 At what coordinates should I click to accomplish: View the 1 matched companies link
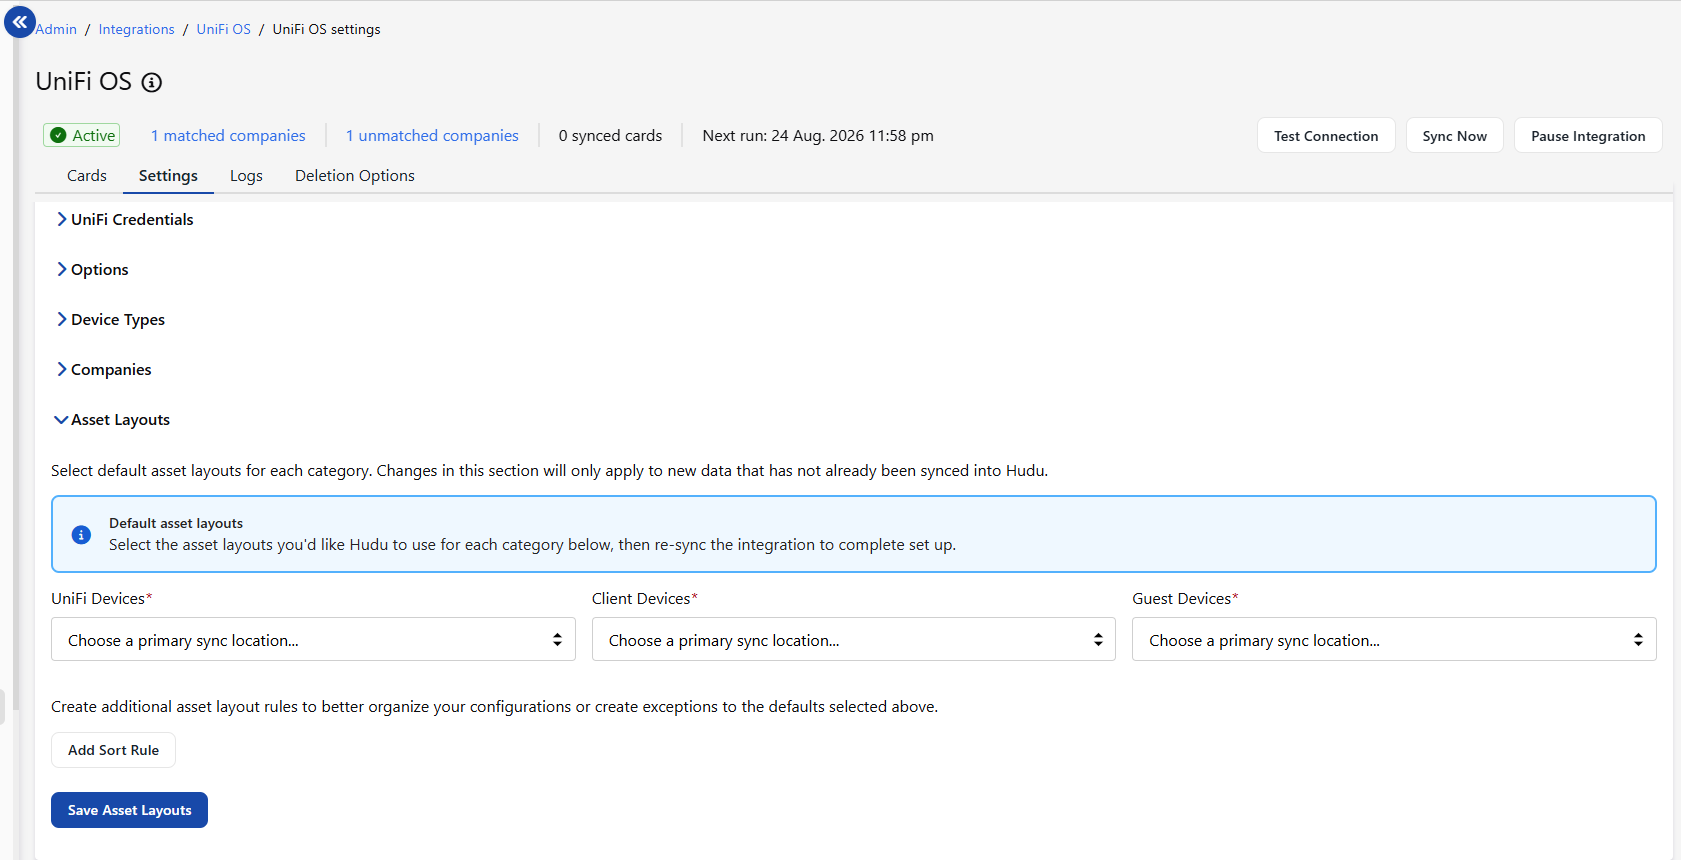click(228, 136)
